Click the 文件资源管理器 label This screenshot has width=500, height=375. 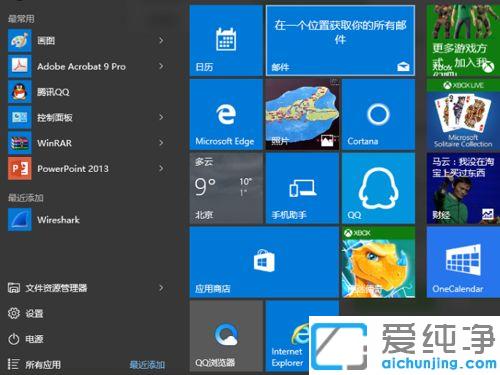[56, 288]
